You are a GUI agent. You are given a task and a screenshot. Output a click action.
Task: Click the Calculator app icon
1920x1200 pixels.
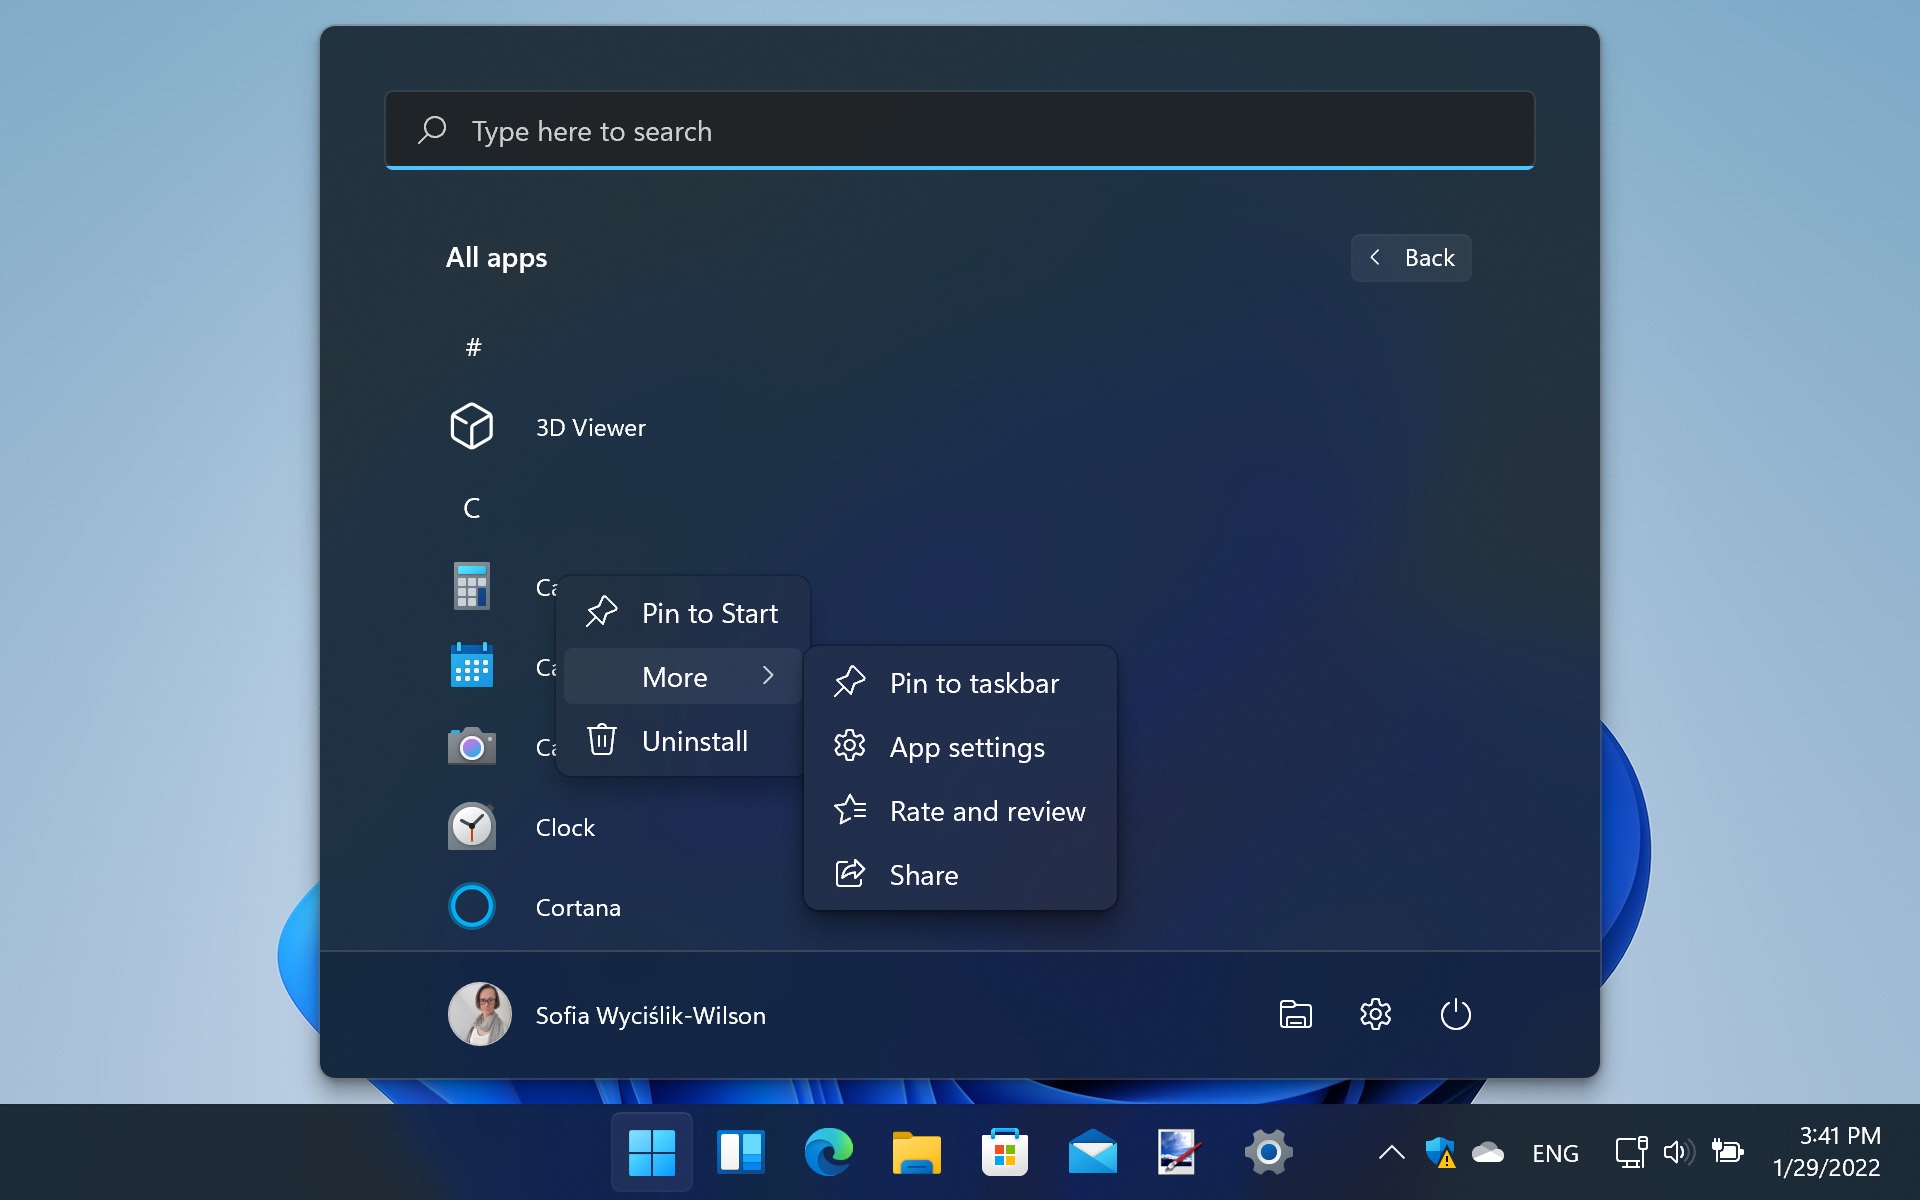471,586
